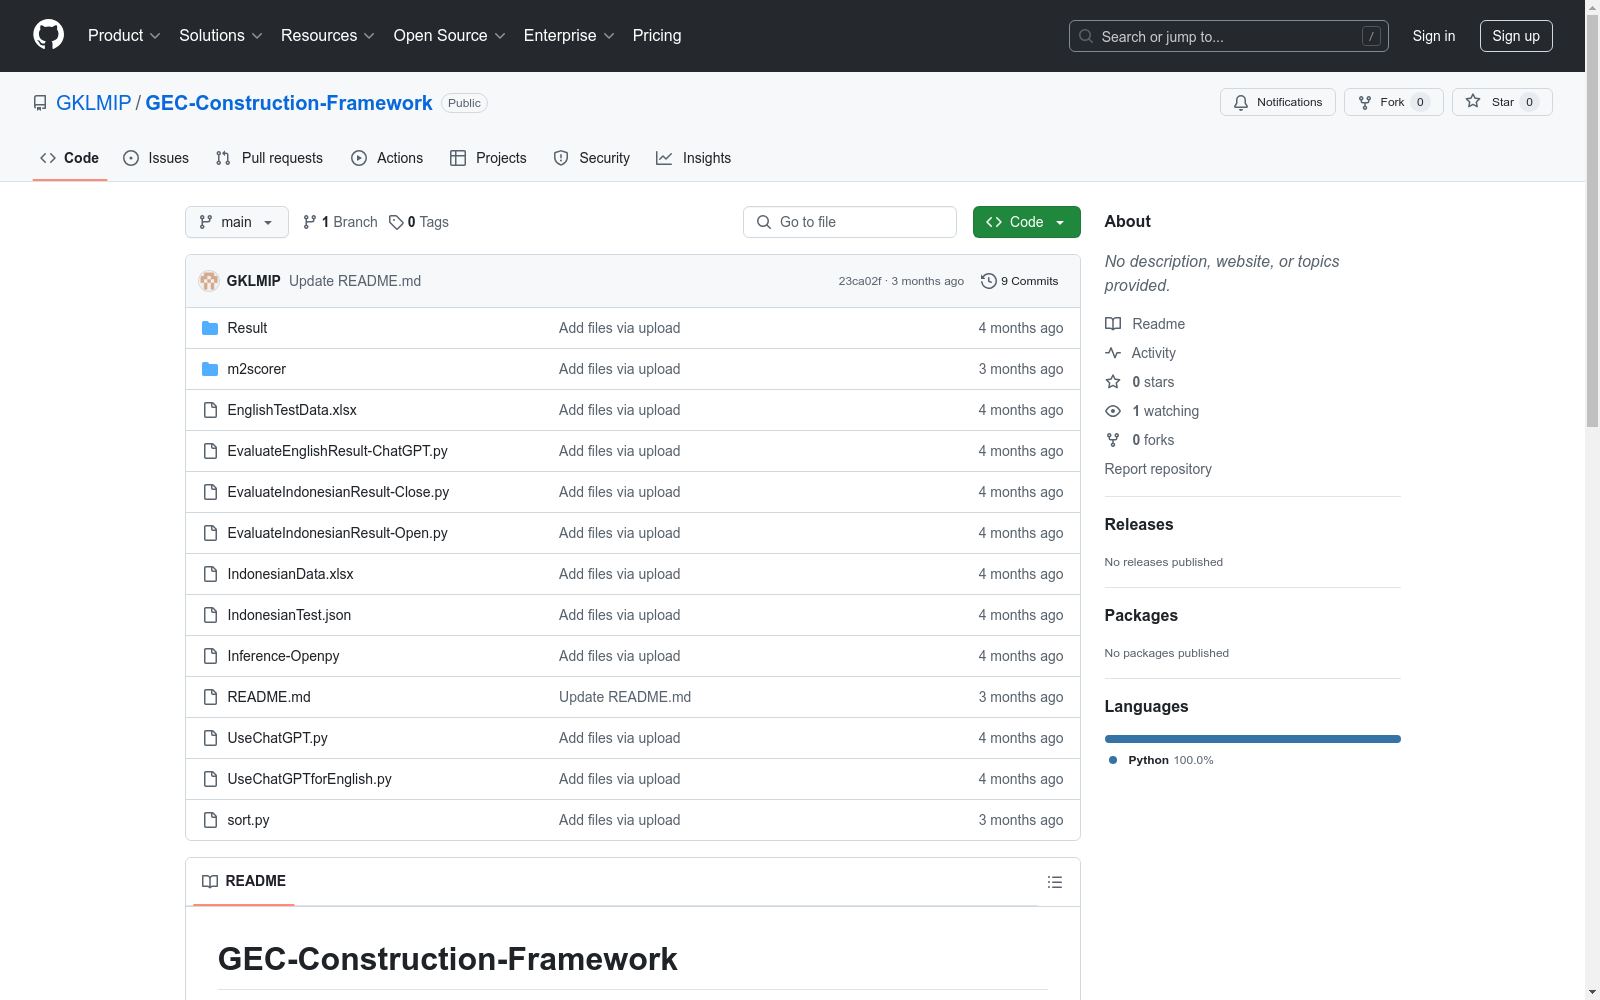
Task: Click the Notifications button
Action: [x=1277, y=102]
